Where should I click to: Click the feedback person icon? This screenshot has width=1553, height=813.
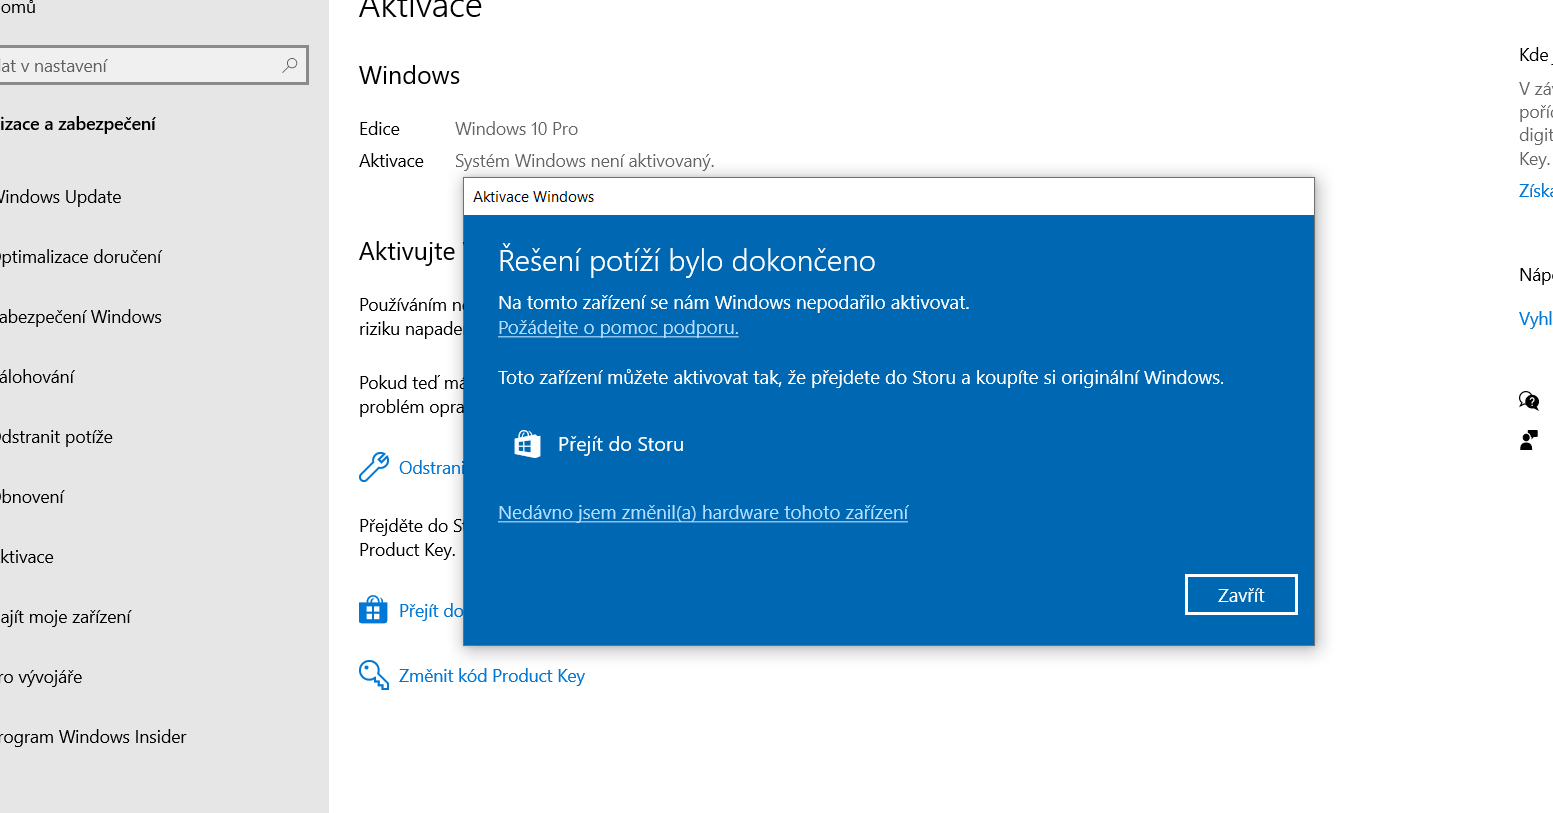(1528, 440)
